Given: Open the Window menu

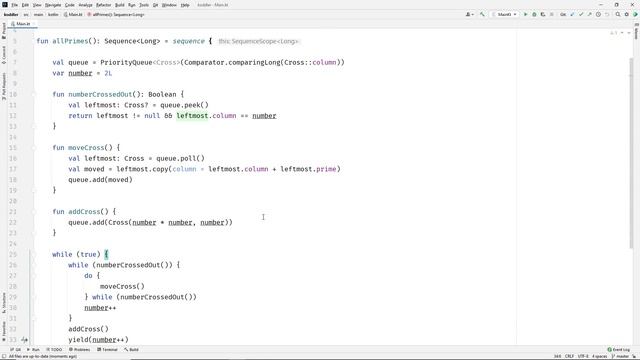Looking at the screenshot, I should point(169,5).
